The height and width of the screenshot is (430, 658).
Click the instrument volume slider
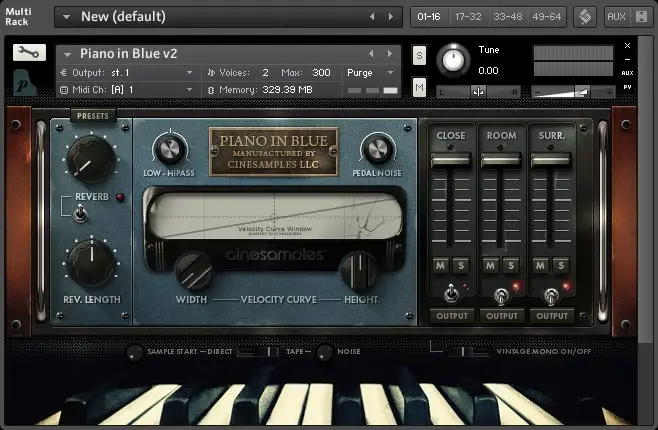[x=573, y=92]
